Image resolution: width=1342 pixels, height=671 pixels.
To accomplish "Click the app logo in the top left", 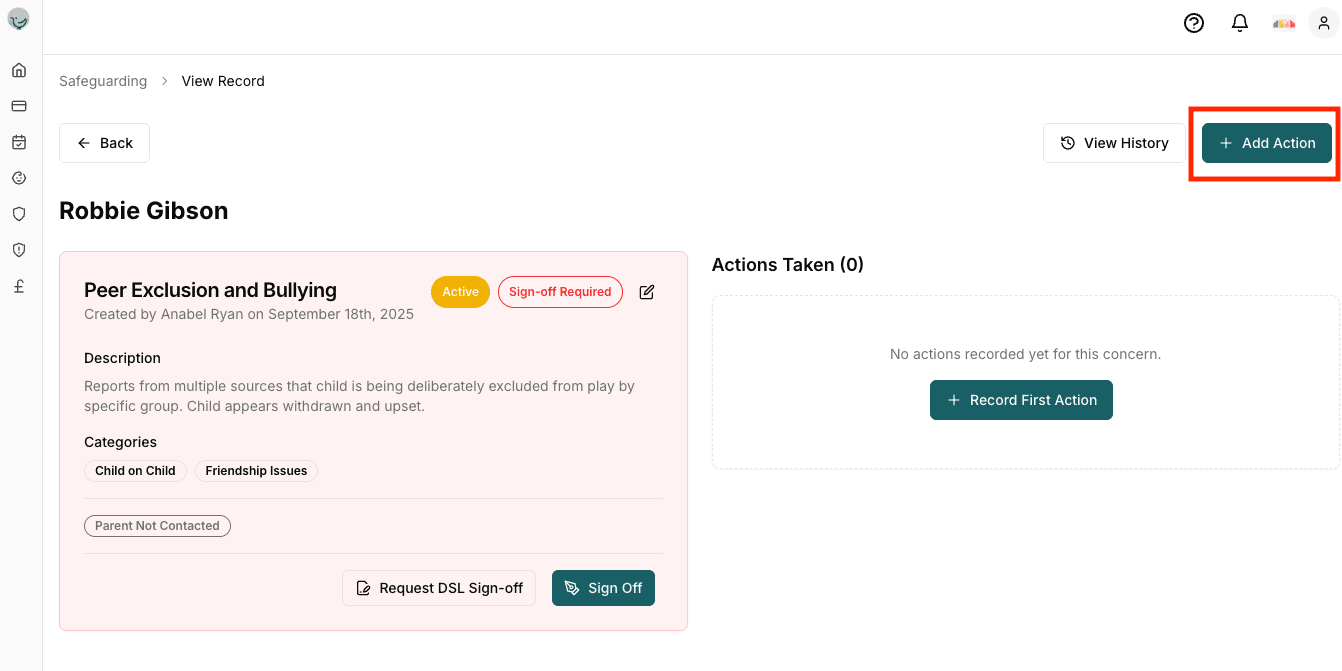I will point(18,18).
